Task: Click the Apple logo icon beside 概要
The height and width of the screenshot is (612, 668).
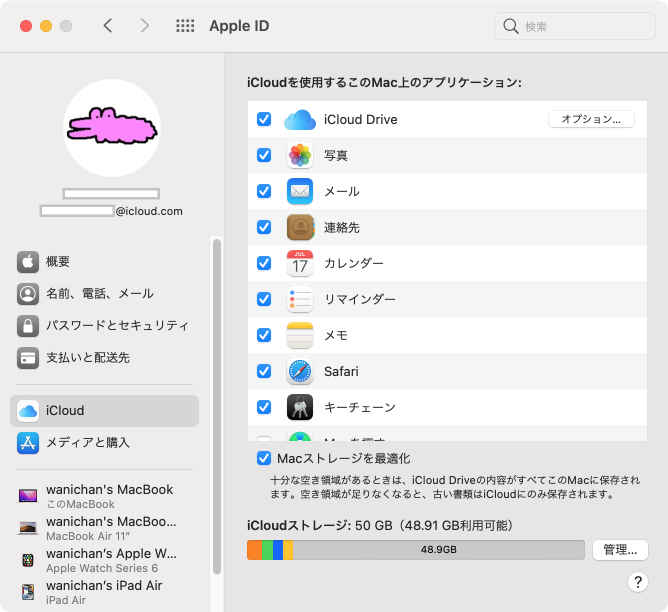Action: click(28, 261)
